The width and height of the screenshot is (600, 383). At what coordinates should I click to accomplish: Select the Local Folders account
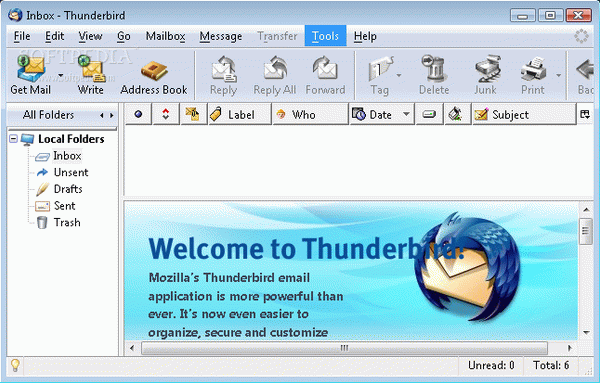tap(71, 139)
